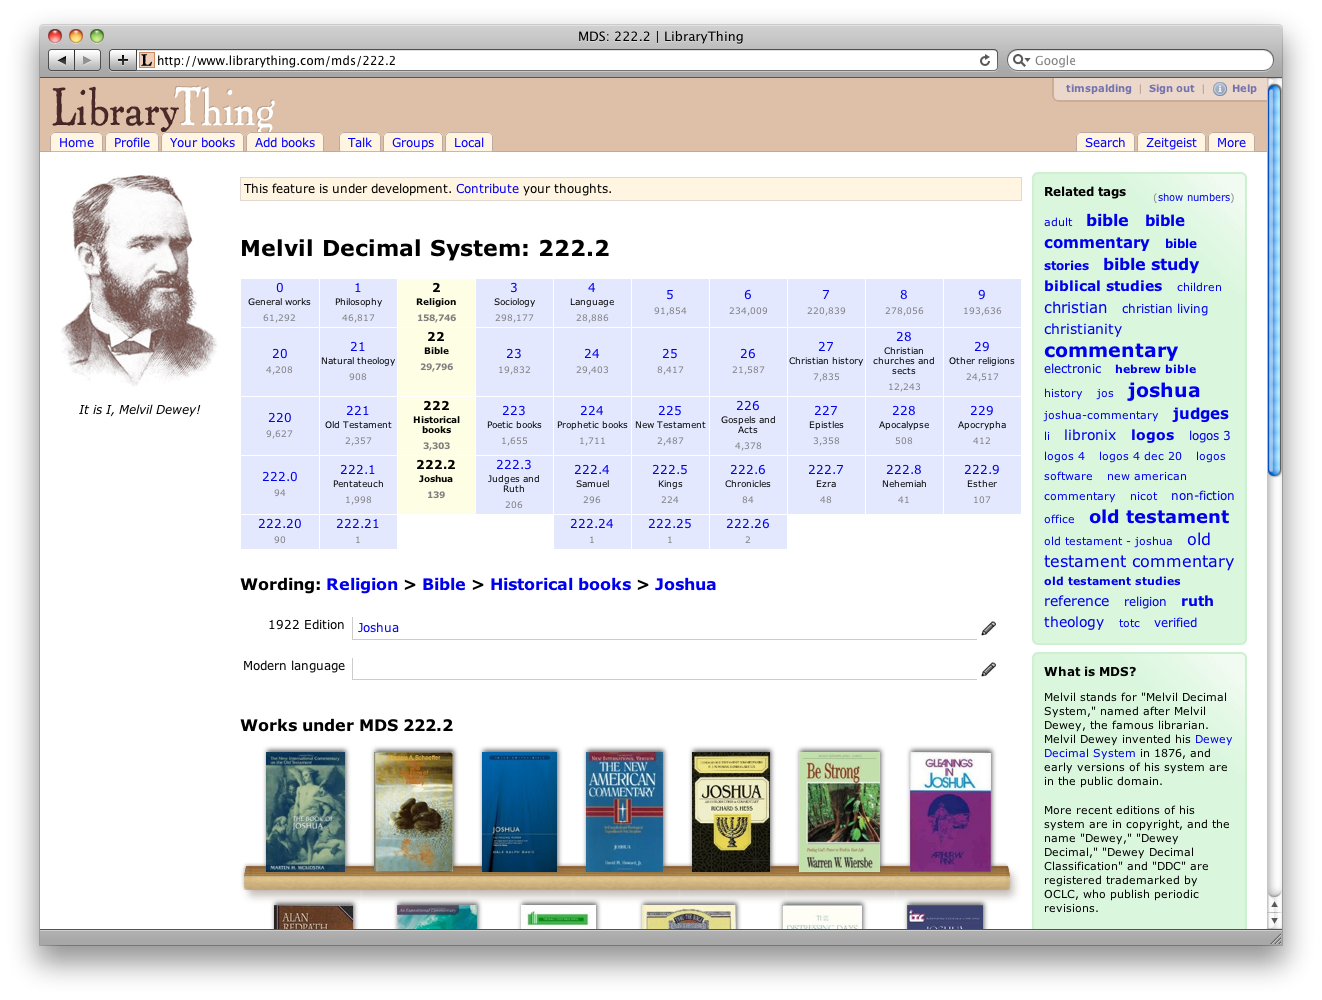This screenshot has height=1000, width=1322.
Task: Click Religion in the Wording breadcrumb
Action: tap(362, 584)
